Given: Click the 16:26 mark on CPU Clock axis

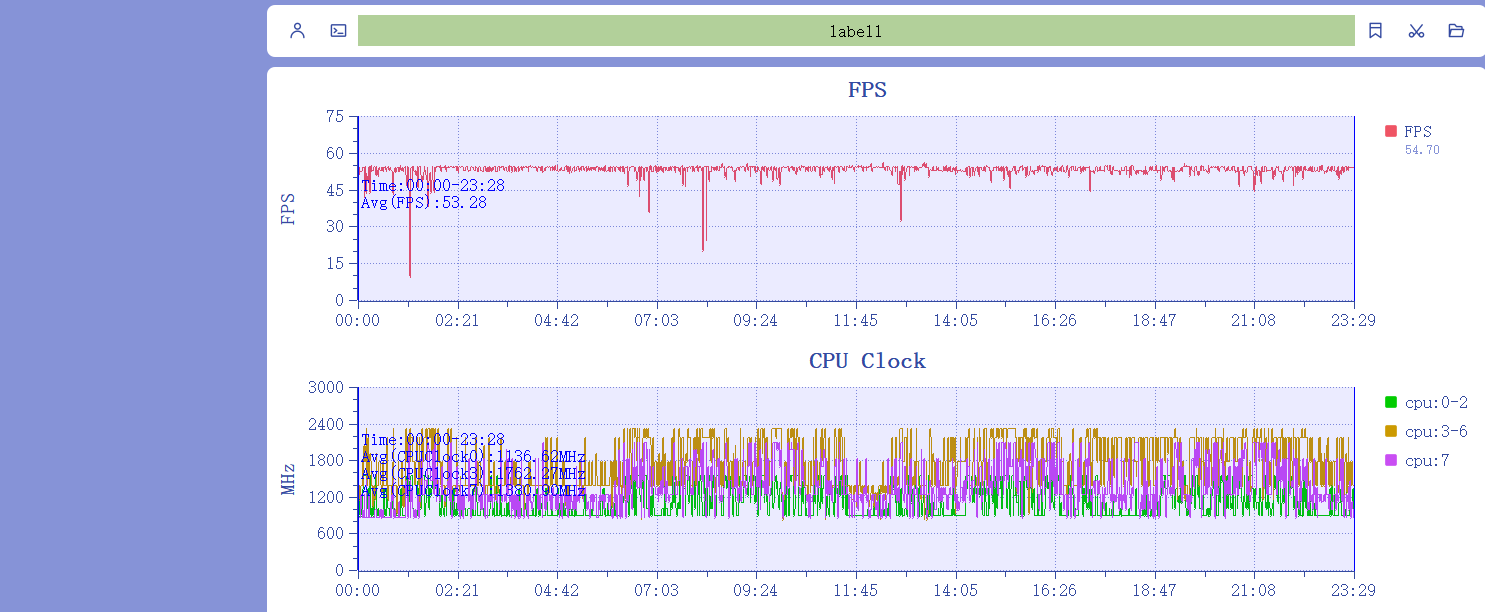Looking at the screenshot, I should coord(1054,591).
